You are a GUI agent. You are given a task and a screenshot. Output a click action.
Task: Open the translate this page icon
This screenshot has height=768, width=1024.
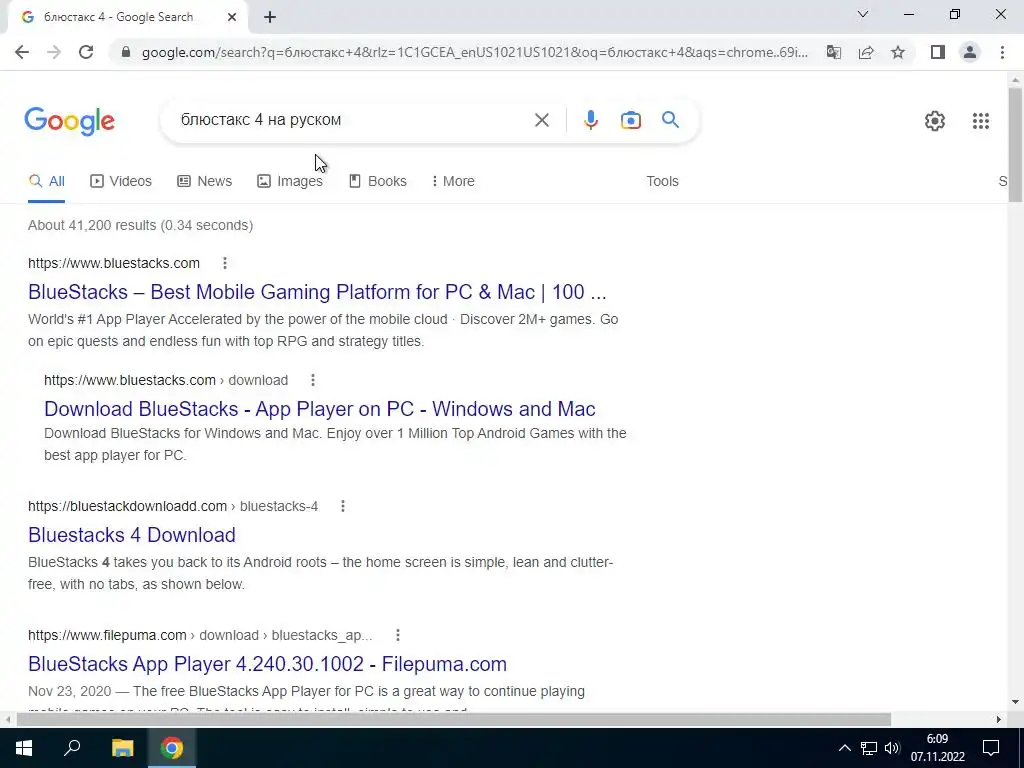(x=834, y=52)
